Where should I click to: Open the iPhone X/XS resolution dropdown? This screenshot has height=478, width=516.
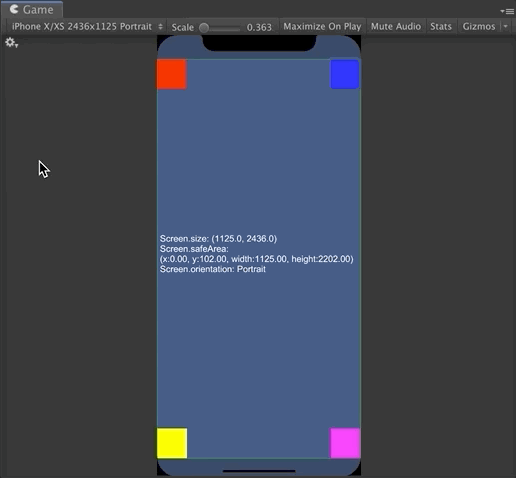(x=87, y=27)
